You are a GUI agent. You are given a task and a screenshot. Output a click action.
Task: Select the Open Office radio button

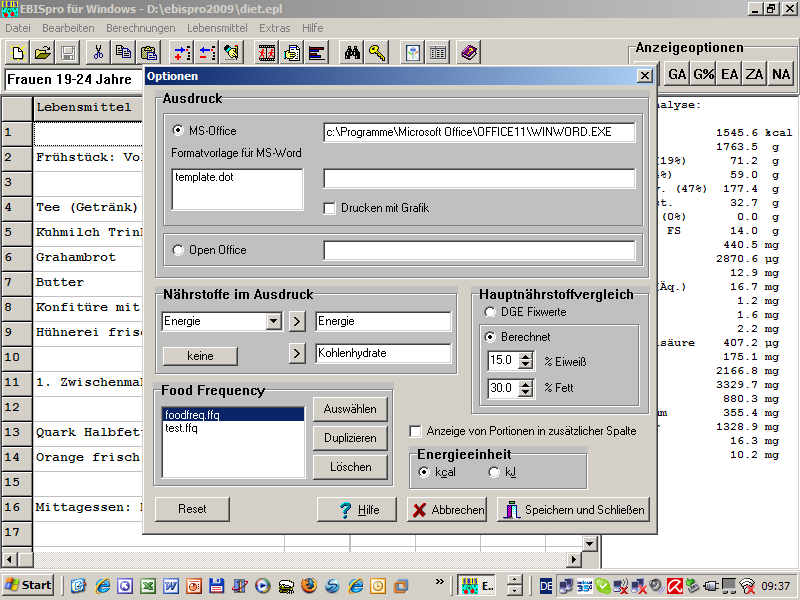coord(178,250)
